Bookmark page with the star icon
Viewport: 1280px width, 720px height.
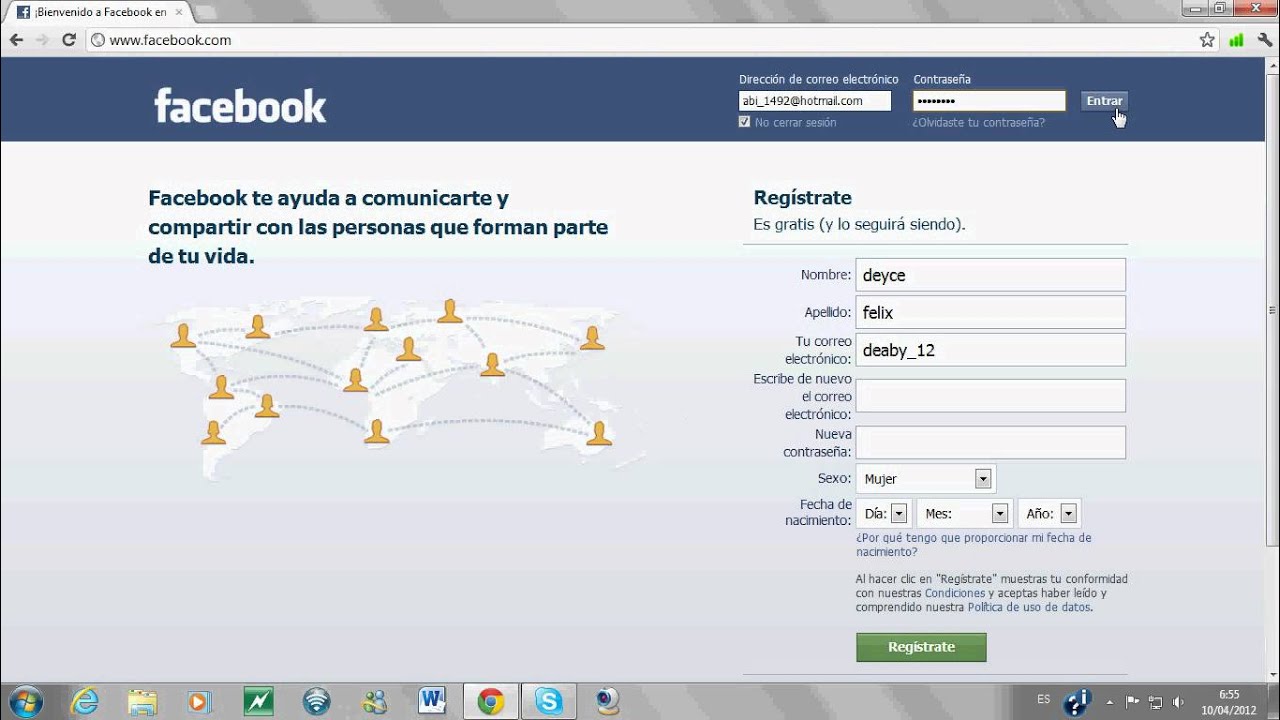pyautogui.click(x=1207, y=40)
